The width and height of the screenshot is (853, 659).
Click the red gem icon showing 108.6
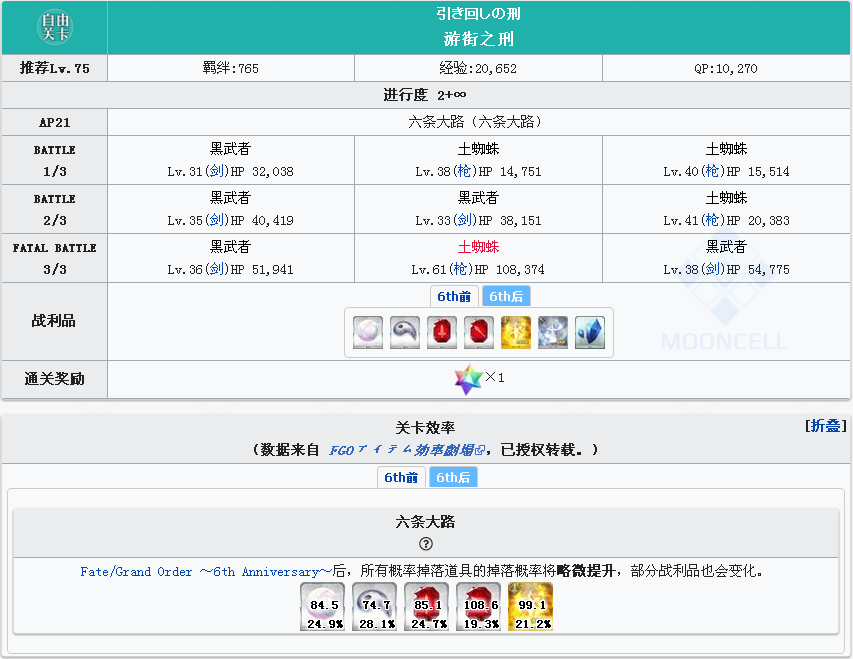478,607
